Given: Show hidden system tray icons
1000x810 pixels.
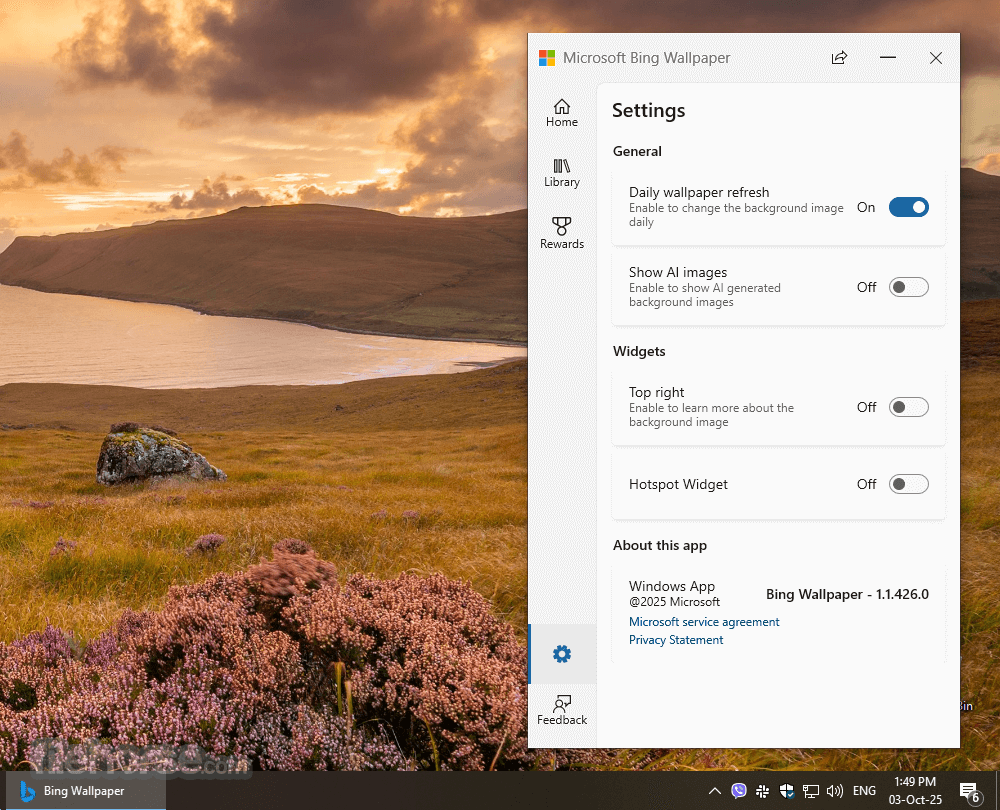Looking at the screenshot, I should point(714,791).
